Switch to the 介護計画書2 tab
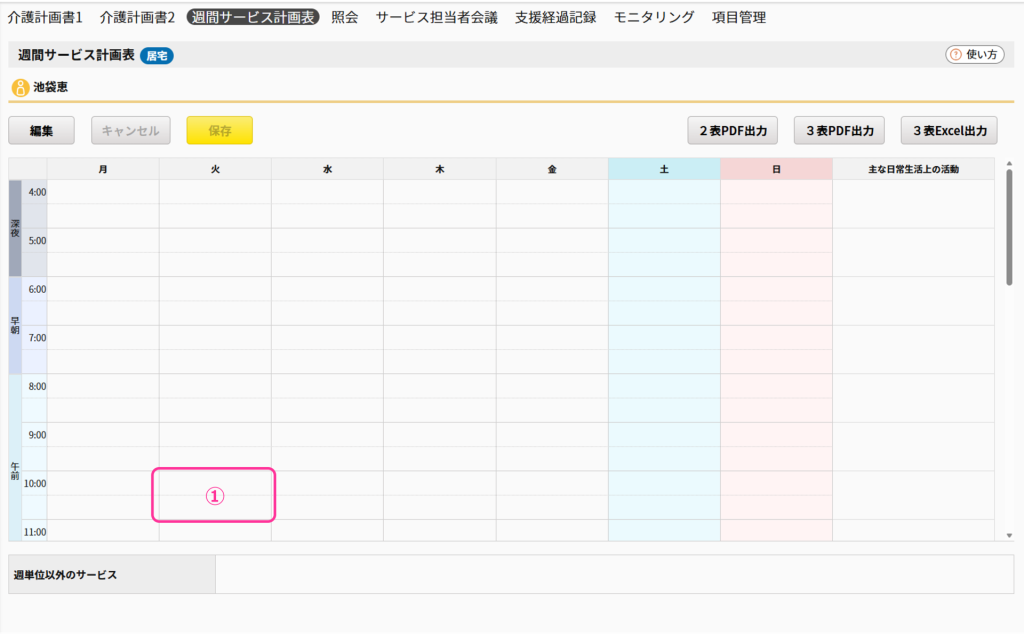This screenshot has height=634, width=1024. point(137,17)
